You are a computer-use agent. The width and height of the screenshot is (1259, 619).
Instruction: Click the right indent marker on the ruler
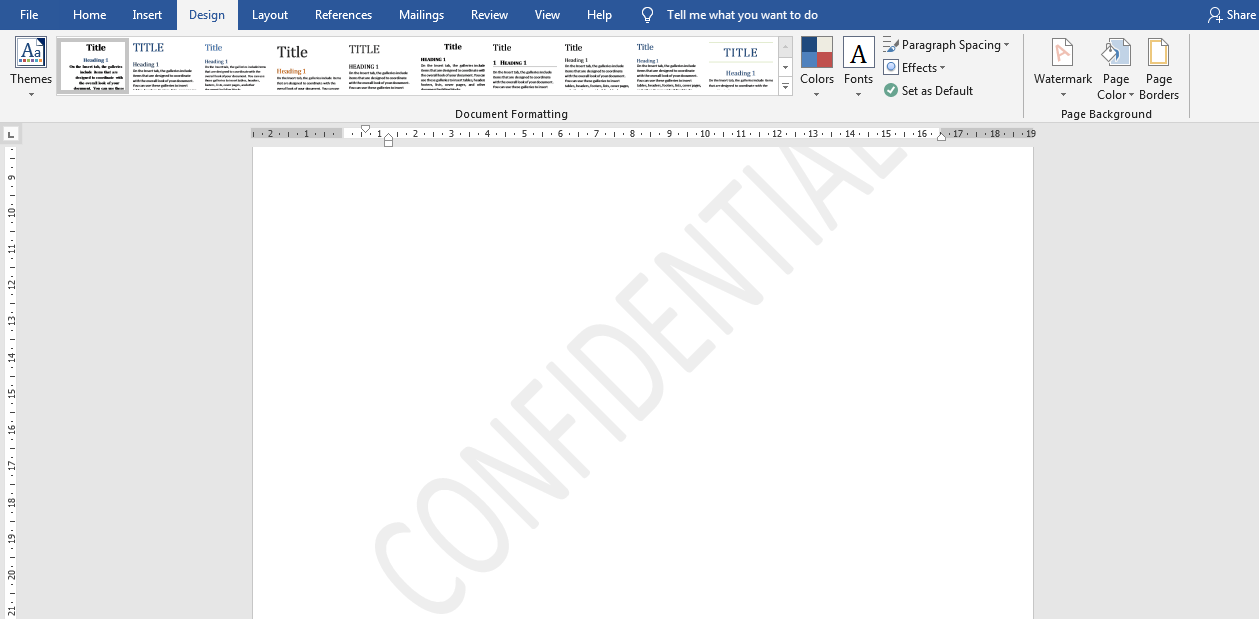pyautogui.click(x=941, y=136)
